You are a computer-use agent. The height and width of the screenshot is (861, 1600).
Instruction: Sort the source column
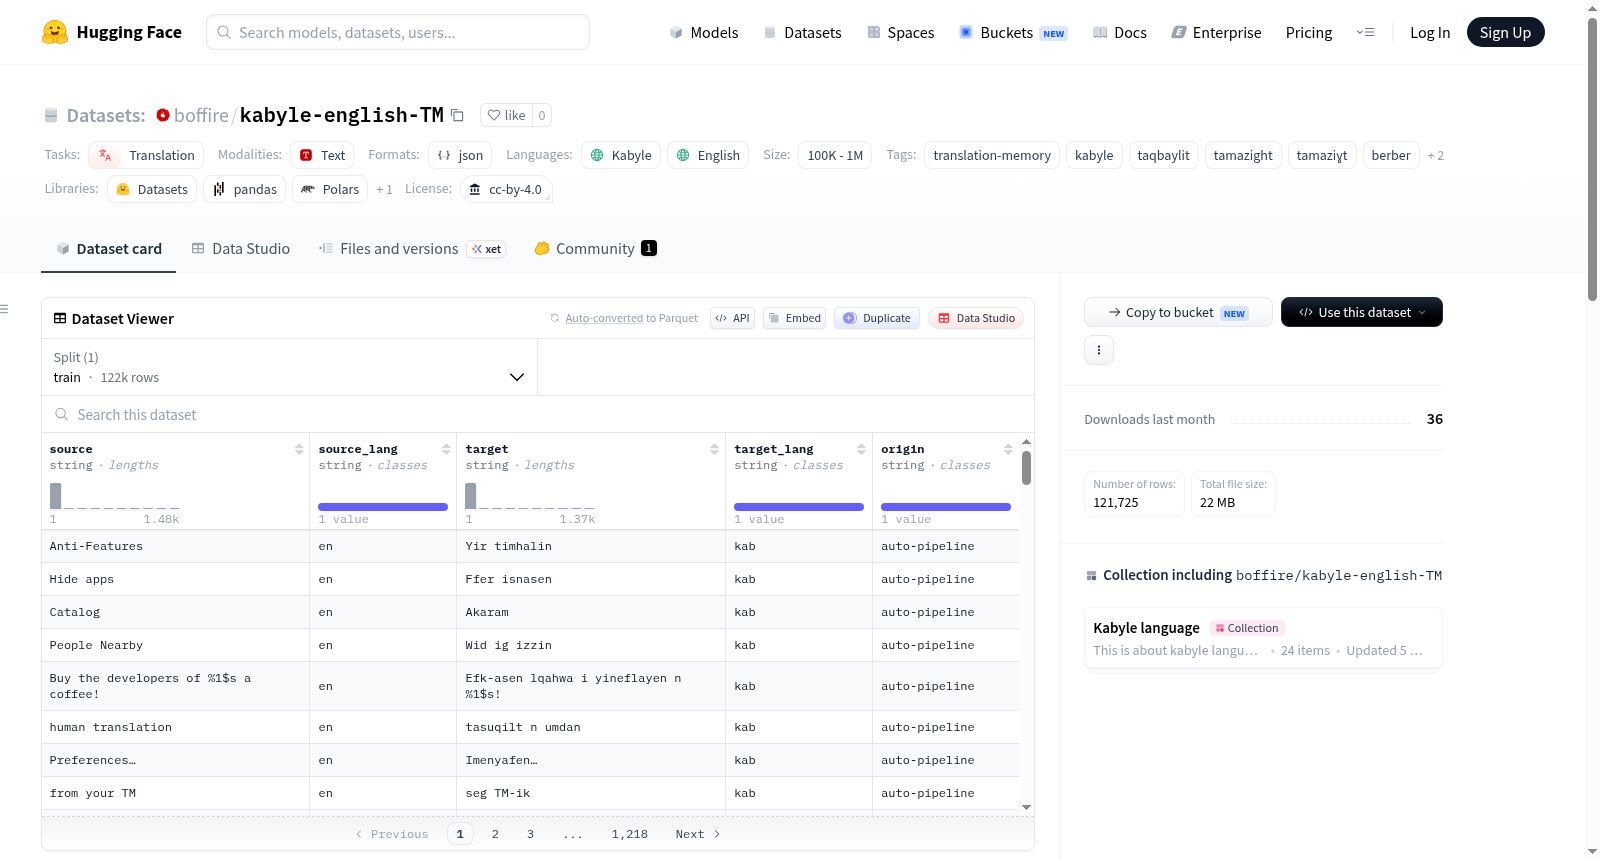299,449
